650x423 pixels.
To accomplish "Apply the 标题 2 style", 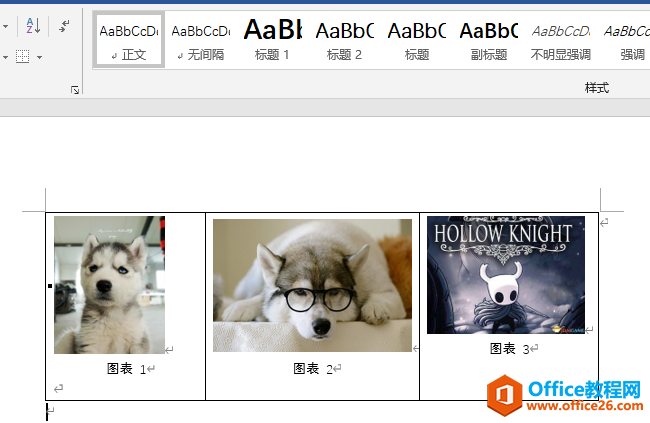I will click(x=344, y=40).
